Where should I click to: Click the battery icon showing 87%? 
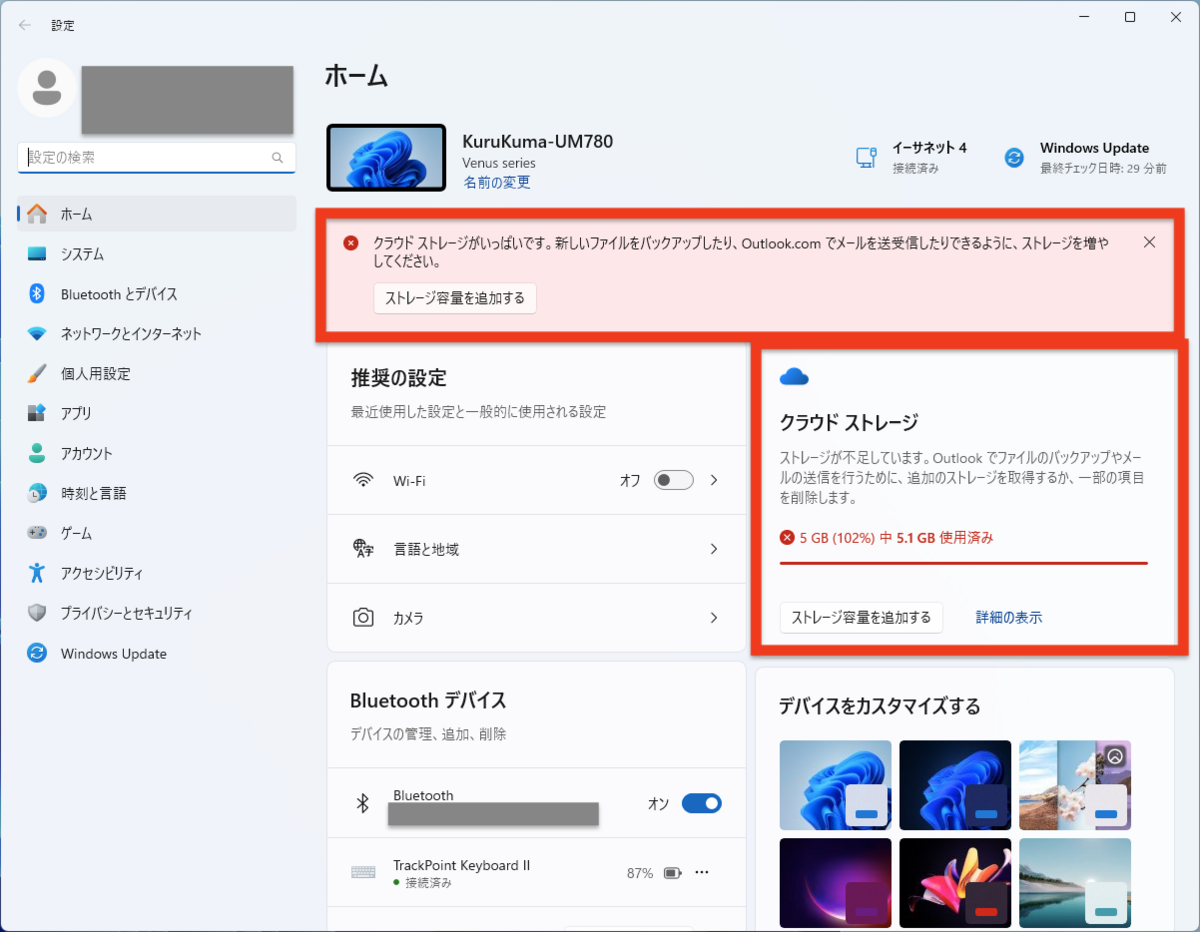pyautogui.click(x=672, y=873)
